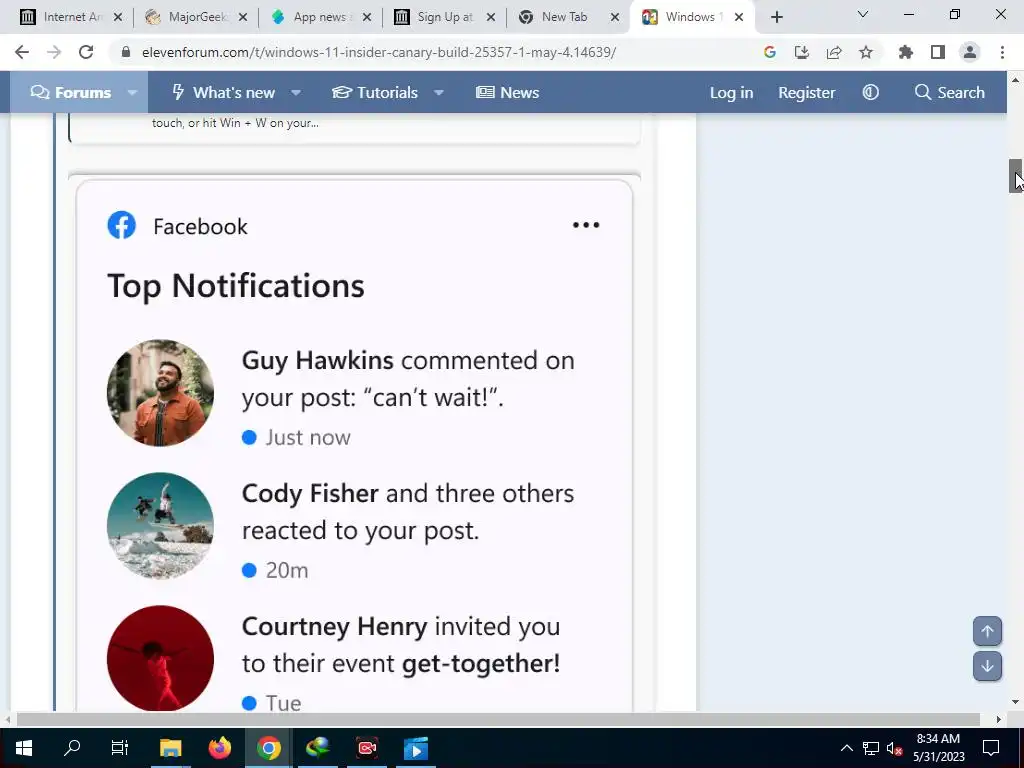Reload the elevenforum page

(86, 52)
